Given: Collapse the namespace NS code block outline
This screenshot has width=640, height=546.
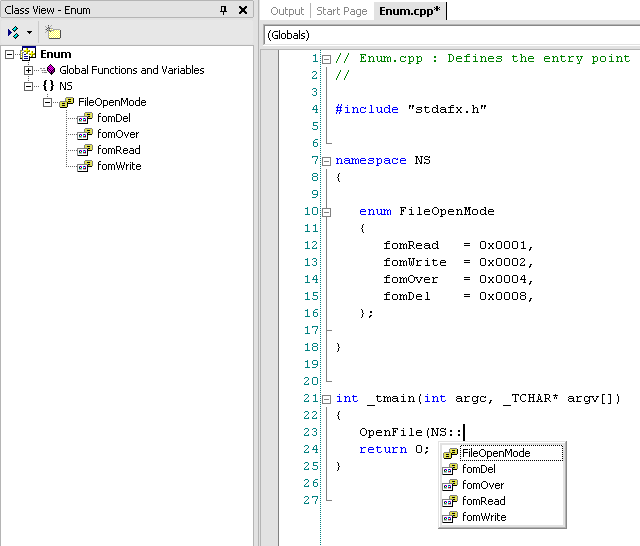Looking at the screenshot, I should point(326,160).
